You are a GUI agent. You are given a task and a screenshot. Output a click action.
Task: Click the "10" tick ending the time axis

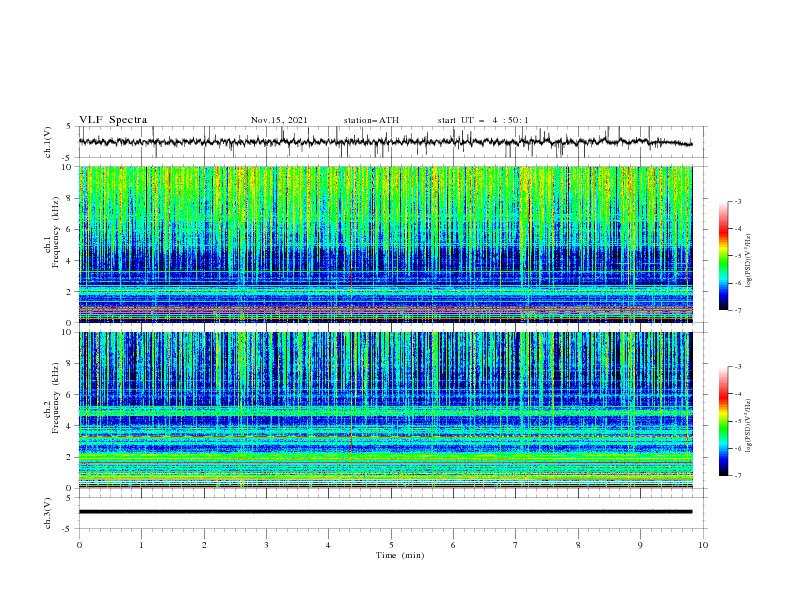click(703, 545)
